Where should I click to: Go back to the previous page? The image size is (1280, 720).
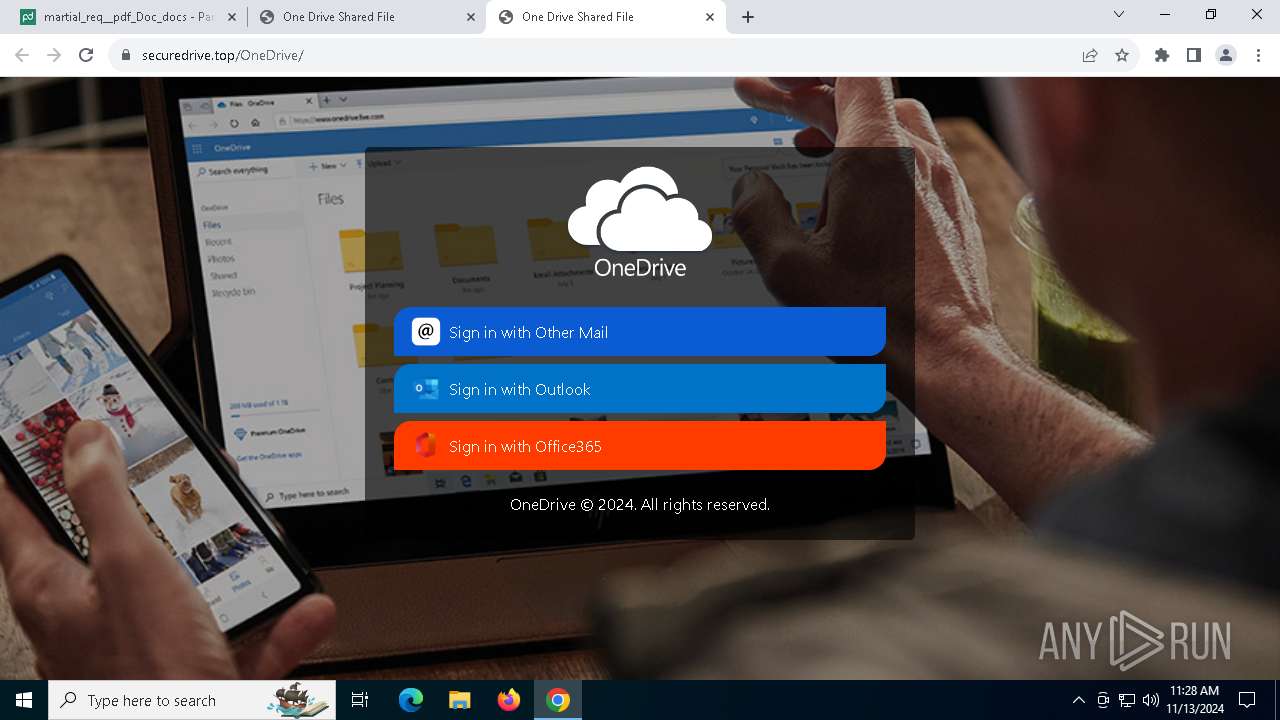click(x=22, y=55)
